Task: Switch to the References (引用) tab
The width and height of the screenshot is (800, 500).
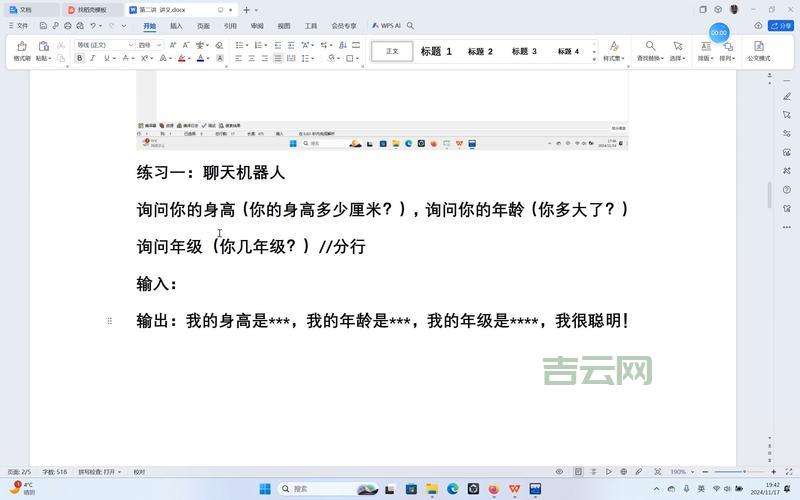Action: pos(230,26)
